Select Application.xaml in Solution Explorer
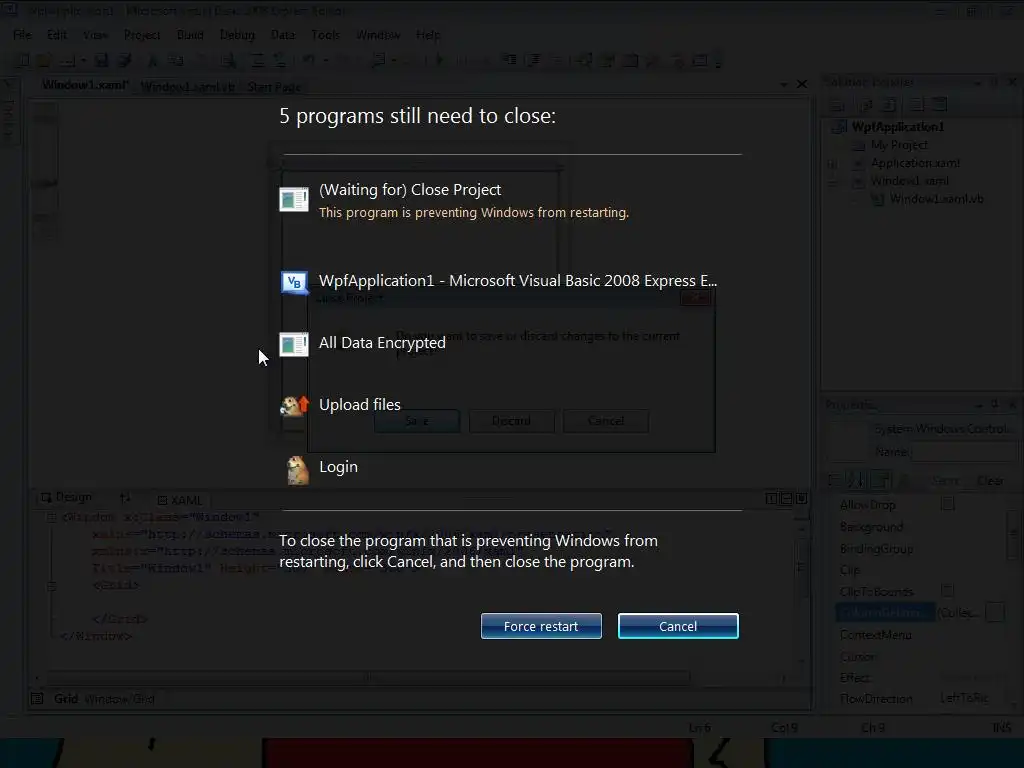Image resolution: width=1024 pixels, height=768 pixels. pos(915,163)
